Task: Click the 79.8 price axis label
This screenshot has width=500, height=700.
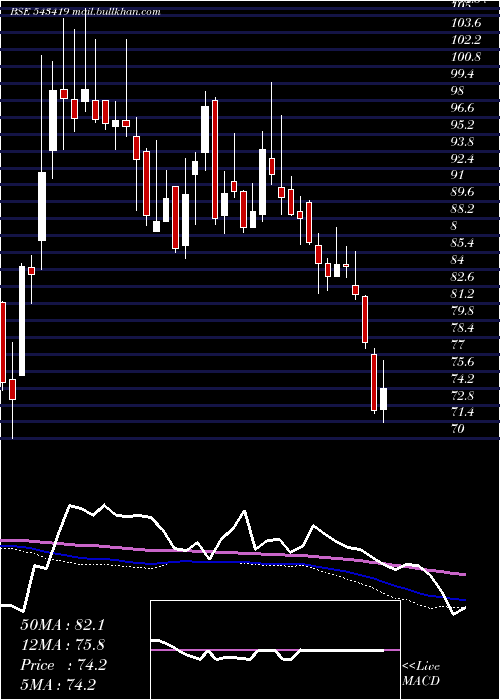Action: [464, 310]
